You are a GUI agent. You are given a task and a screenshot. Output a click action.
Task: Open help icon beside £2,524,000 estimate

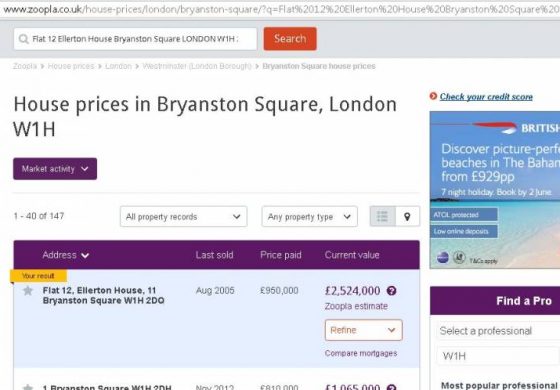click(x=391, y=291)
